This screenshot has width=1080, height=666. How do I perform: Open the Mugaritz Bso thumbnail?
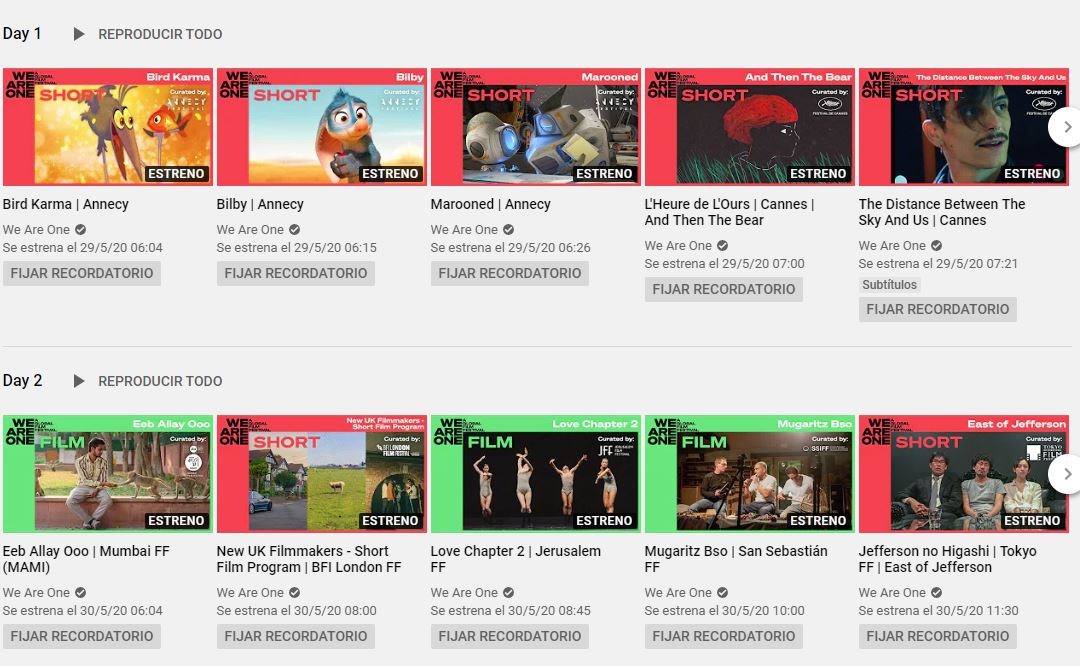click(x=749, y=474)
